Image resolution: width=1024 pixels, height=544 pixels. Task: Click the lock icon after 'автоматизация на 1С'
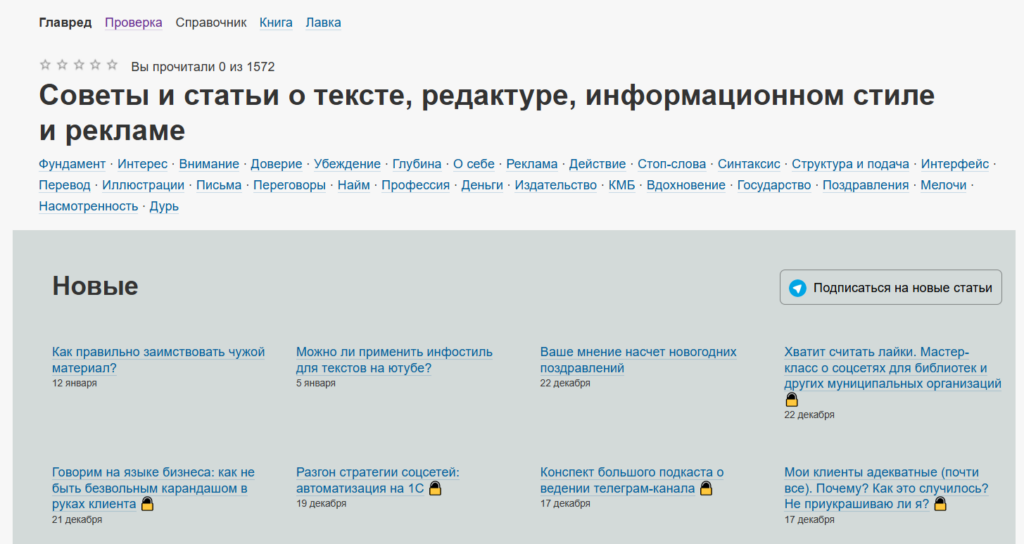pos(436,488)
